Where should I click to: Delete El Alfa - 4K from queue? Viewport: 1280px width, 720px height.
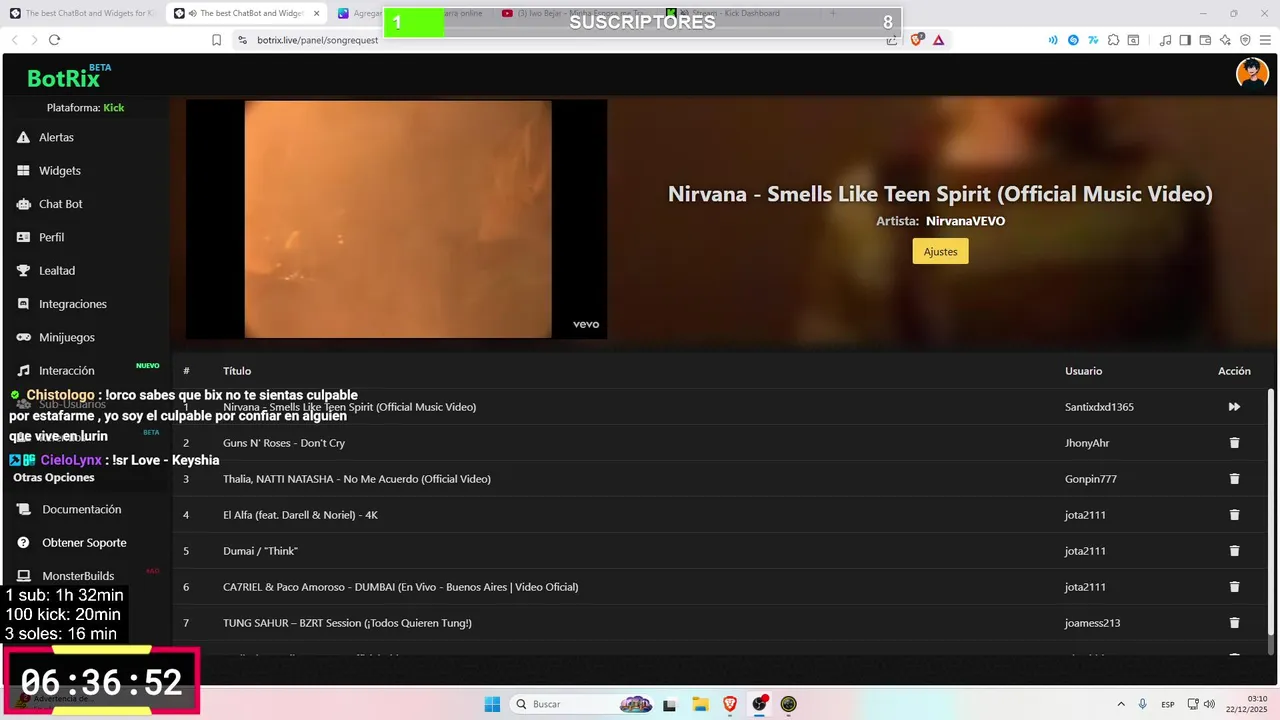point(1234,515)
